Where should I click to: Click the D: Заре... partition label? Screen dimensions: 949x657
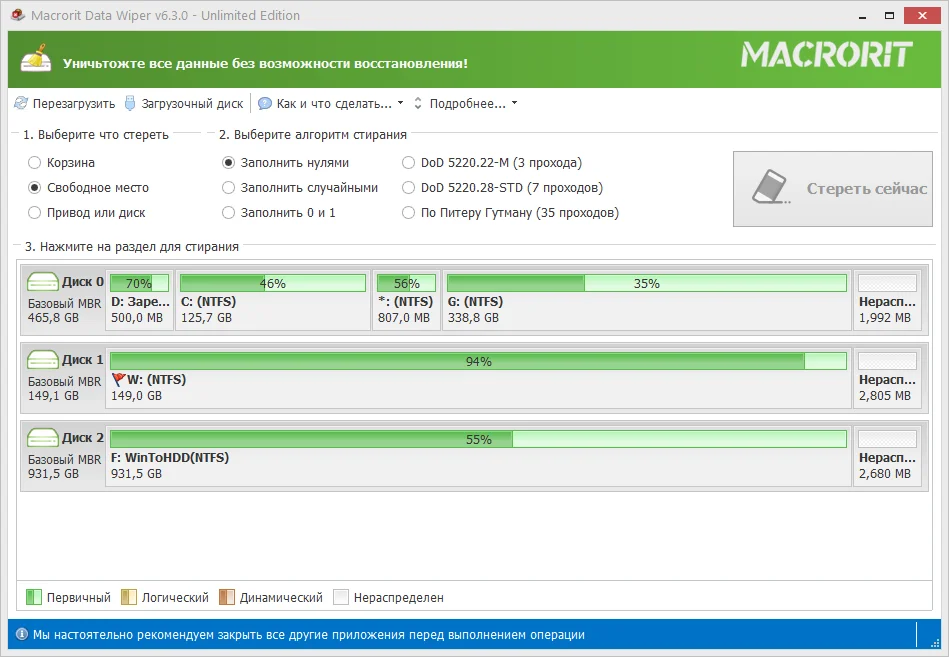coord(140,301)
